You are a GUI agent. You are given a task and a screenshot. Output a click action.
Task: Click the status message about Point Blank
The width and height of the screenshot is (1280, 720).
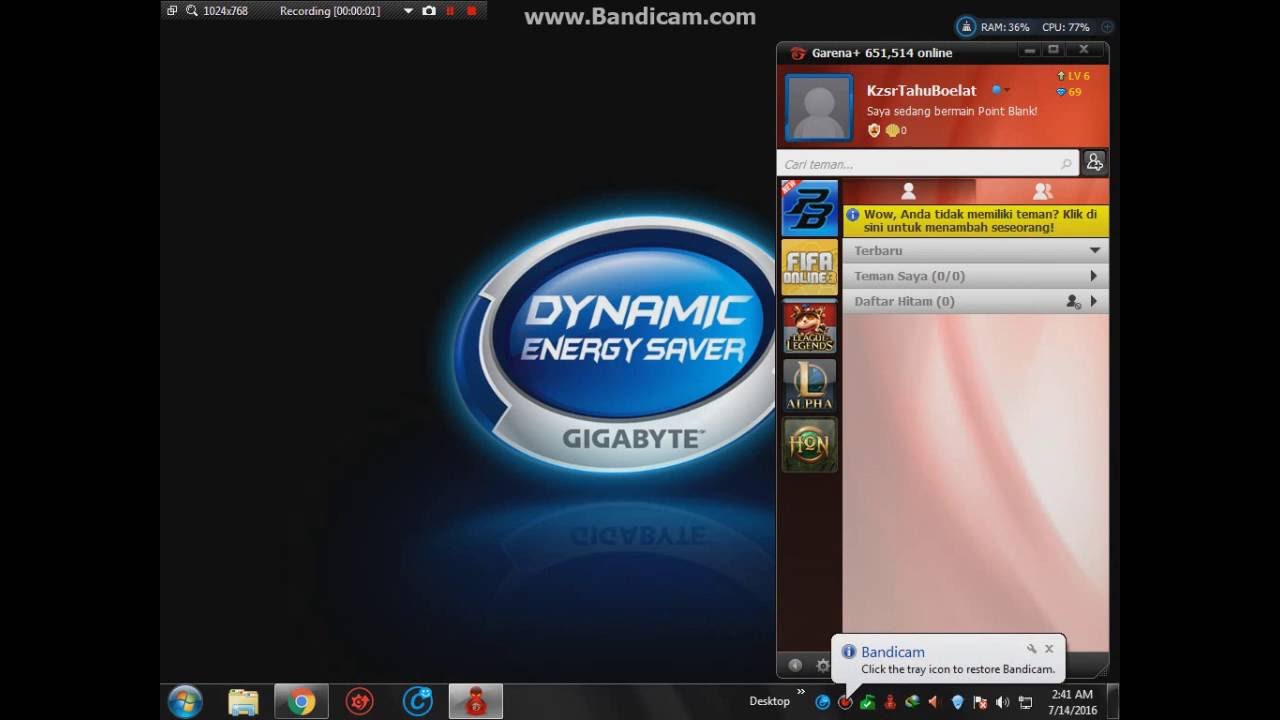tap(951, 111)
